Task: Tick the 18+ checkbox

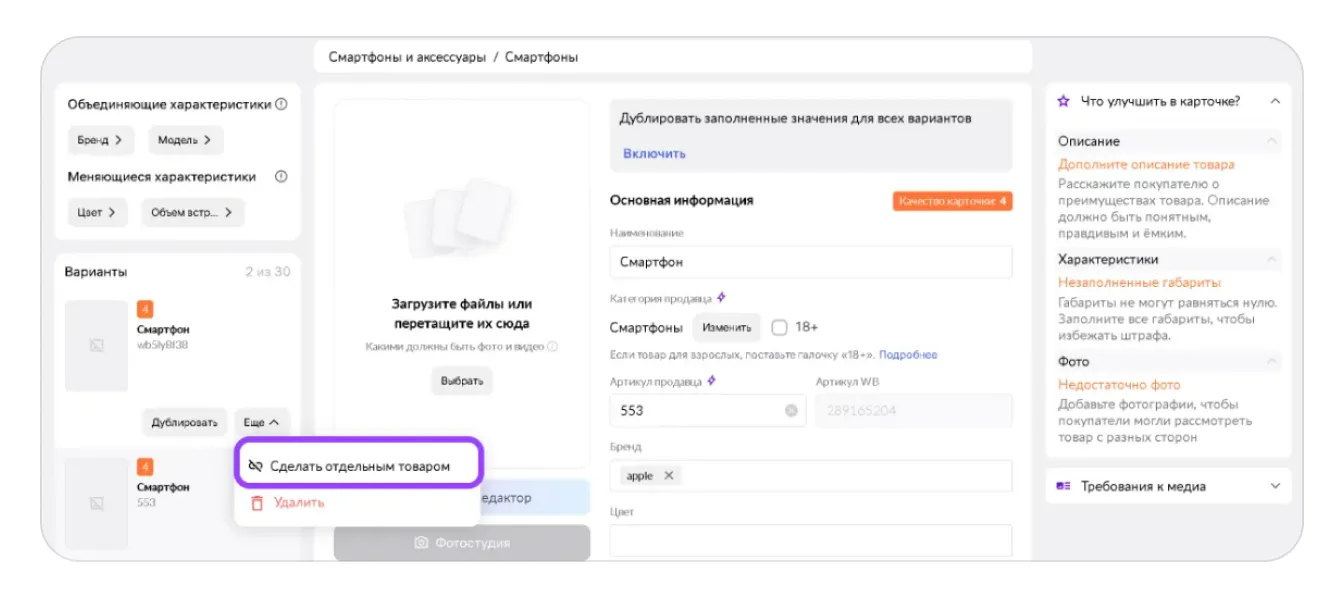Action: 780,327
